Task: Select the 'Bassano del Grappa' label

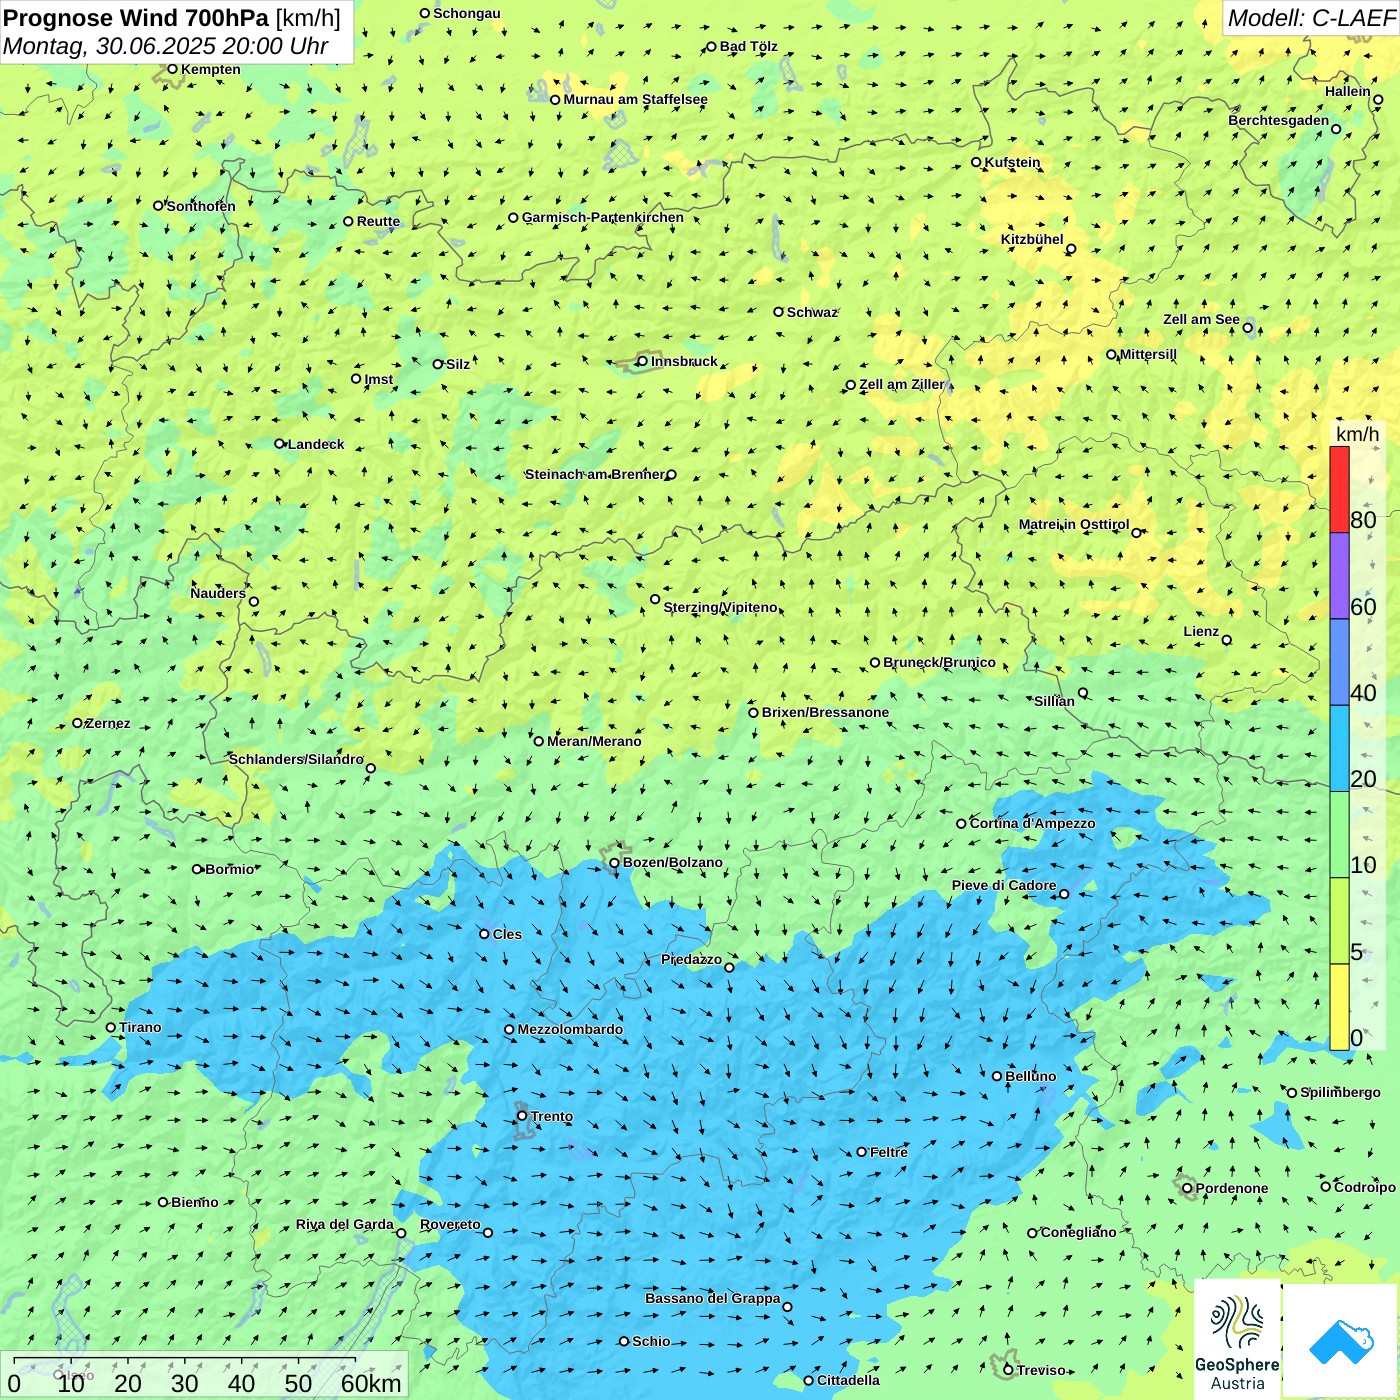Action: 712,1298
